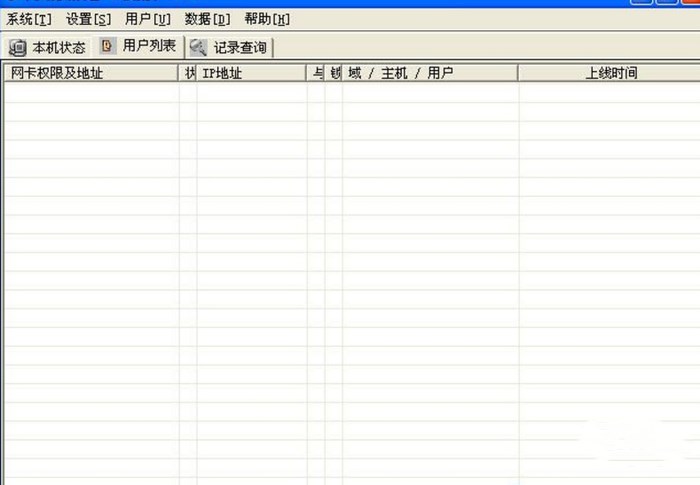700x485 pixels.
Task: Click the 状 status column header
Action: [x=187, y=73]
